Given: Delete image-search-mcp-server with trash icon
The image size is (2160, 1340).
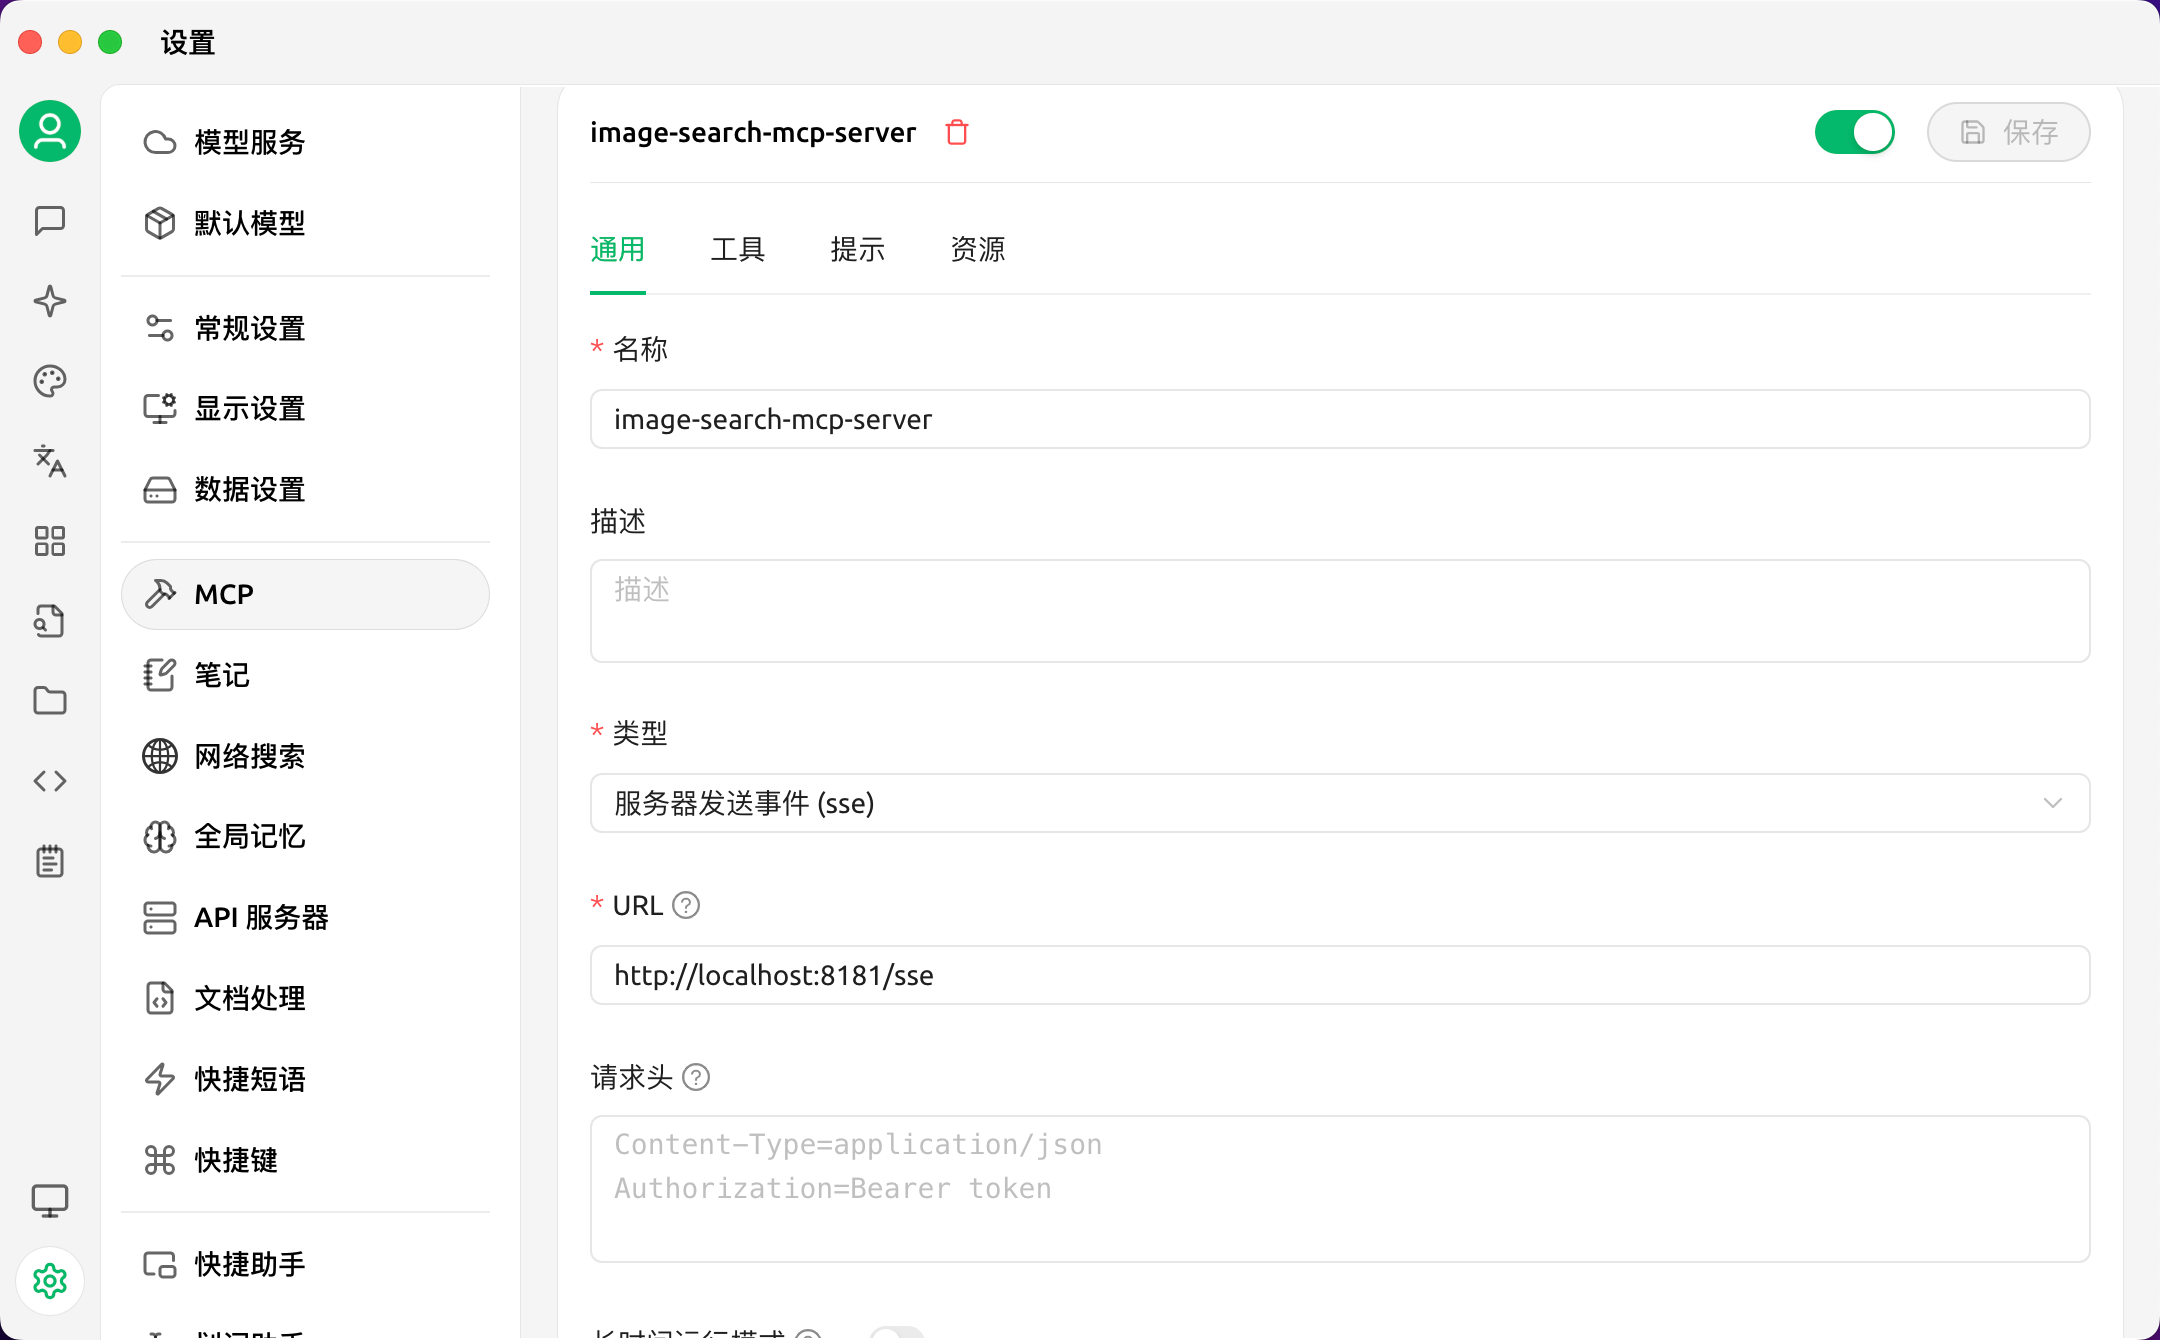Looking at the screenshot, I should tap(957, 132).
